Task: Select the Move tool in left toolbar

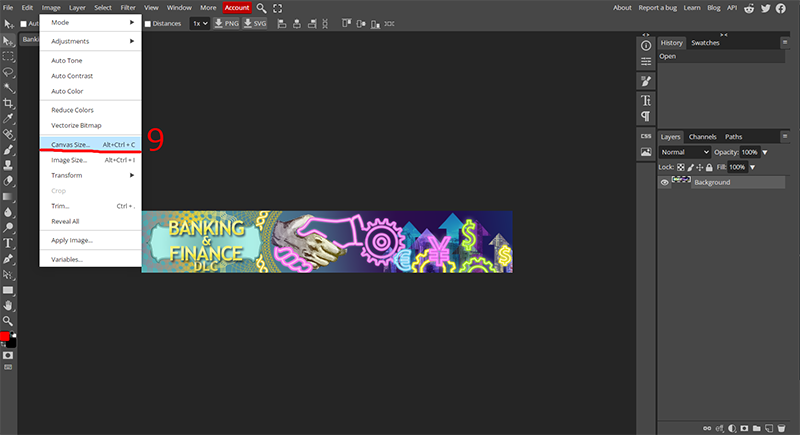Action: (8, 41)
